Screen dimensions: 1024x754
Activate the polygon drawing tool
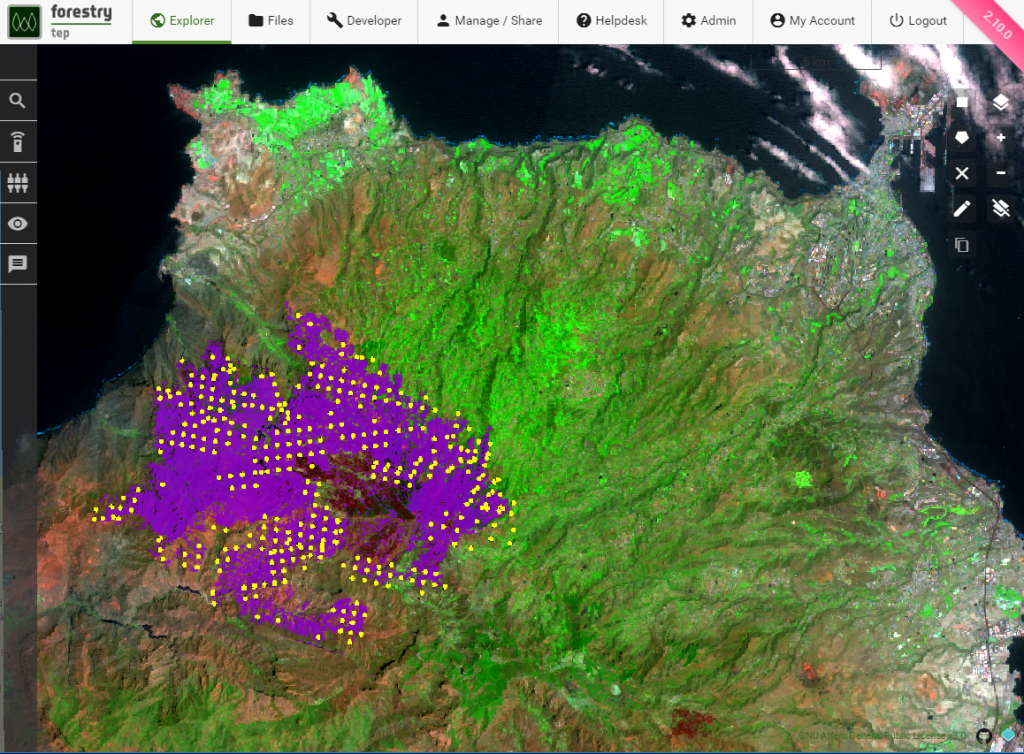961,137
